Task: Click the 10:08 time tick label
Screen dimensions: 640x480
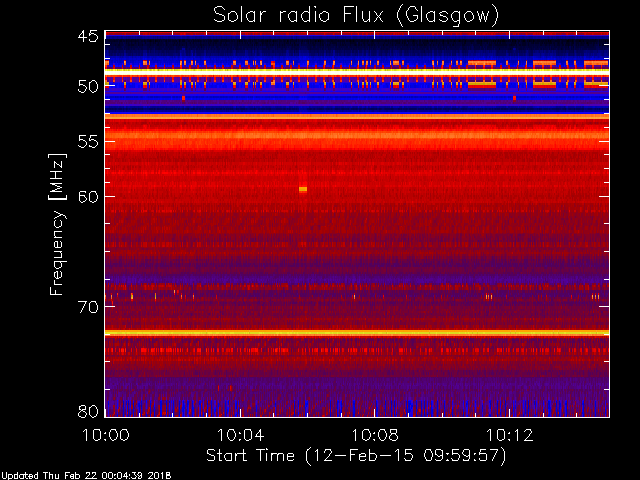Action: [375, 435]
